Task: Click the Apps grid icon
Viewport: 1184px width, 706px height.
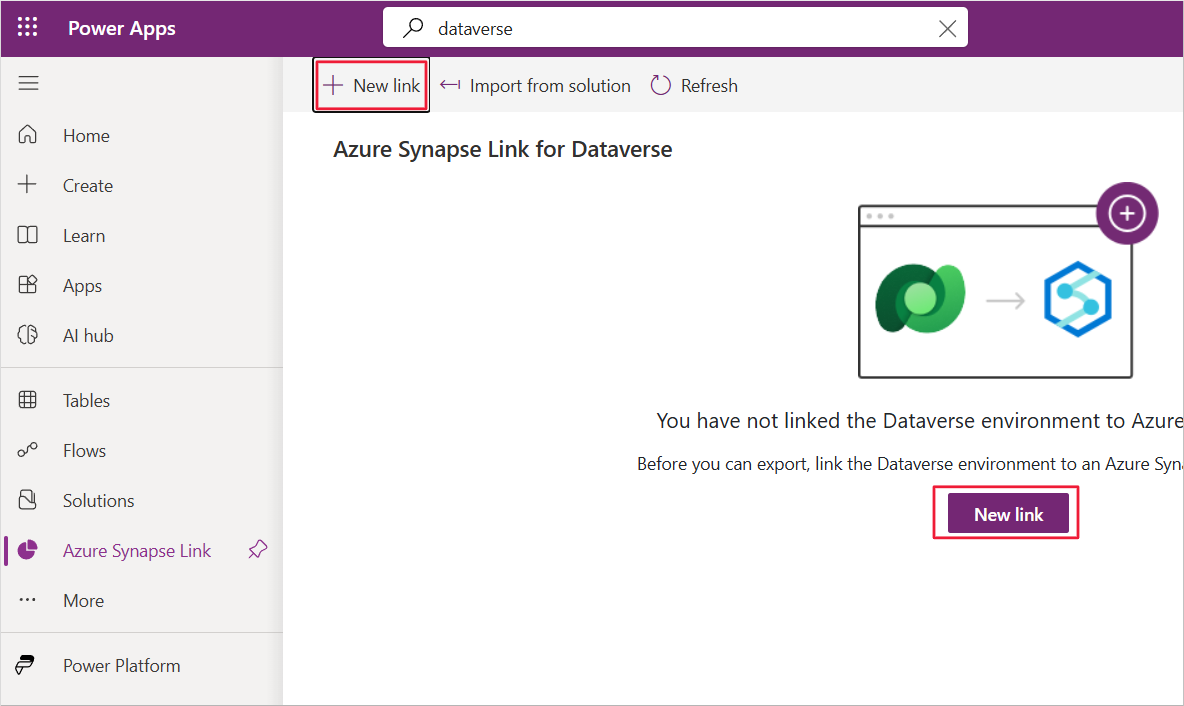Action: tap(28, 285)
